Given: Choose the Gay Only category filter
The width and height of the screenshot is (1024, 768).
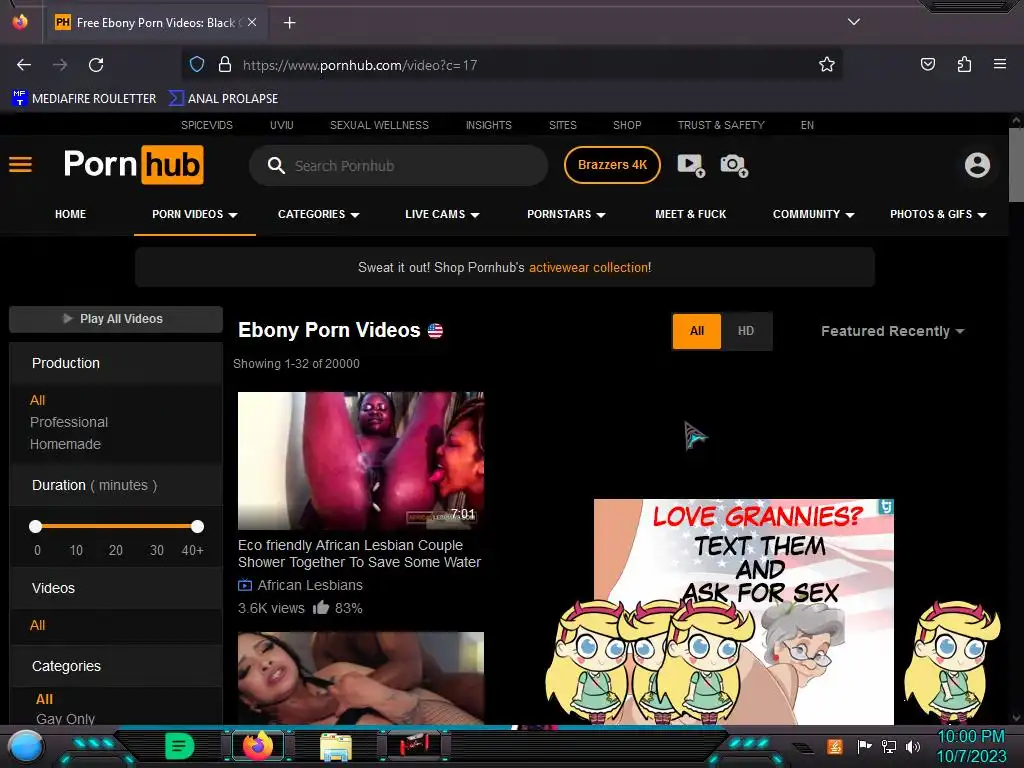Looking at the screenshot, I should [x=65, y=718].
